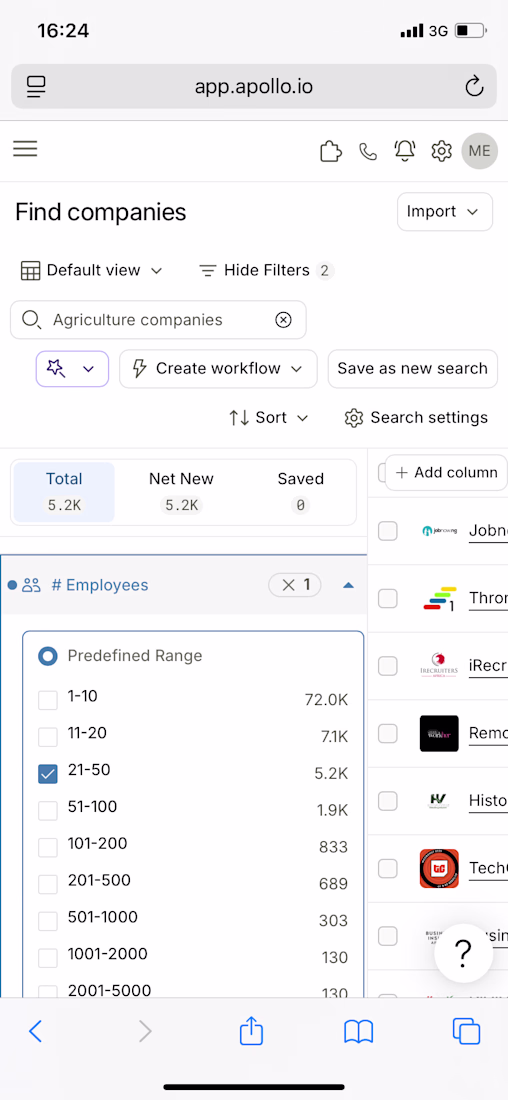Open the phone dialer icon

point(368,151)
